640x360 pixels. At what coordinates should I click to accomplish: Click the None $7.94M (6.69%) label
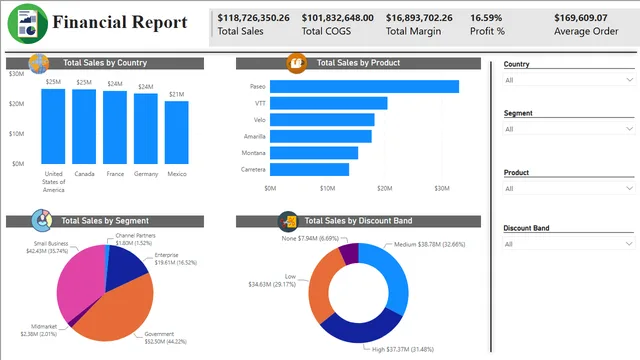point(310,238)
